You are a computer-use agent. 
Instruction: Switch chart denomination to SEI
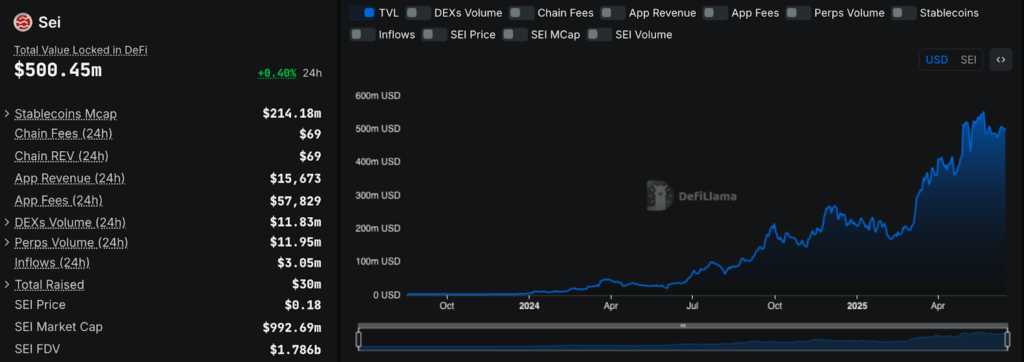tap(968, 60)
